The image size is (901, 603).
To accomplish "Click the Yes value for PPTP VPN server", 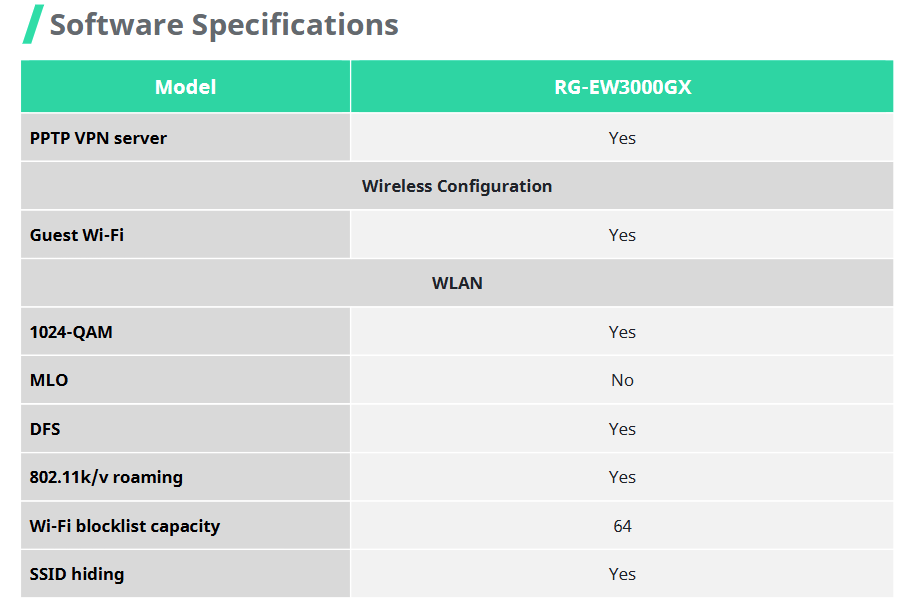I will tap(622, 138).
